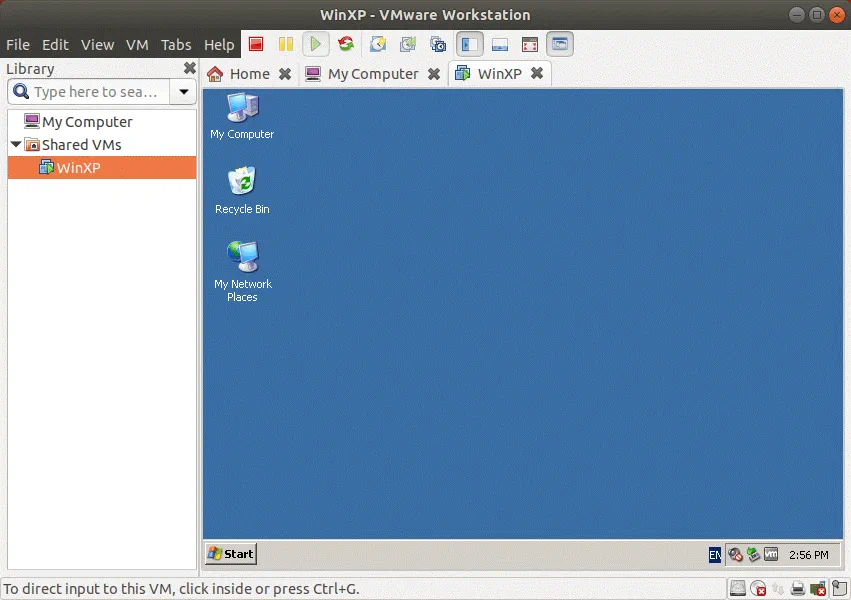Revert to the previous snapshot icon
This screenshot has width=851, height=600.
point(407,44)
